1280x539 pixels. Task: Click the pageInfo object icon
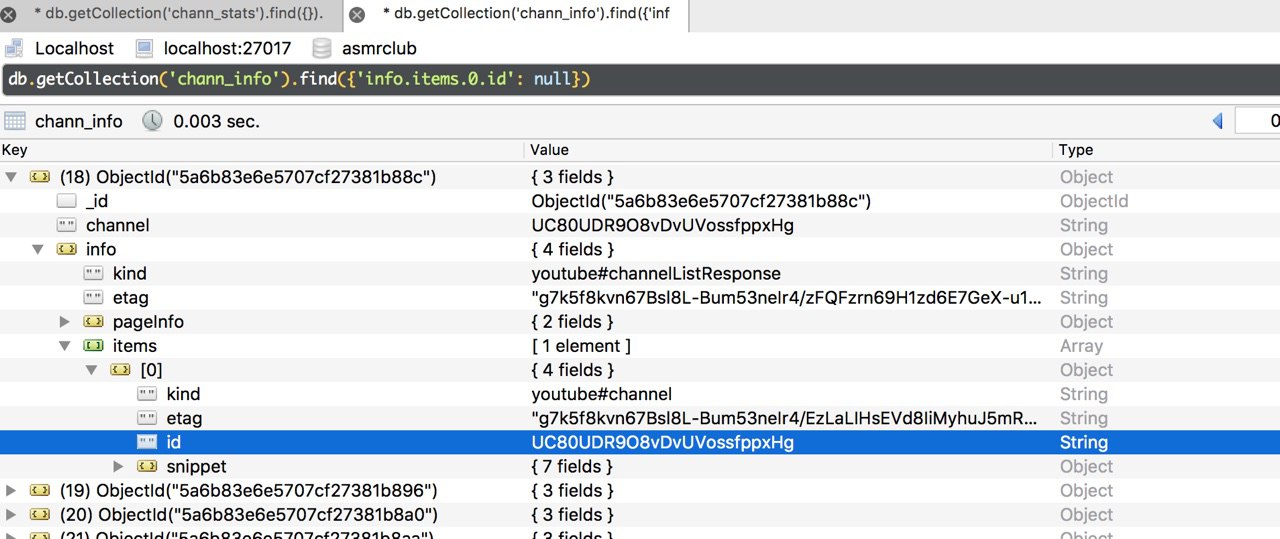click(x=93, y=322)
